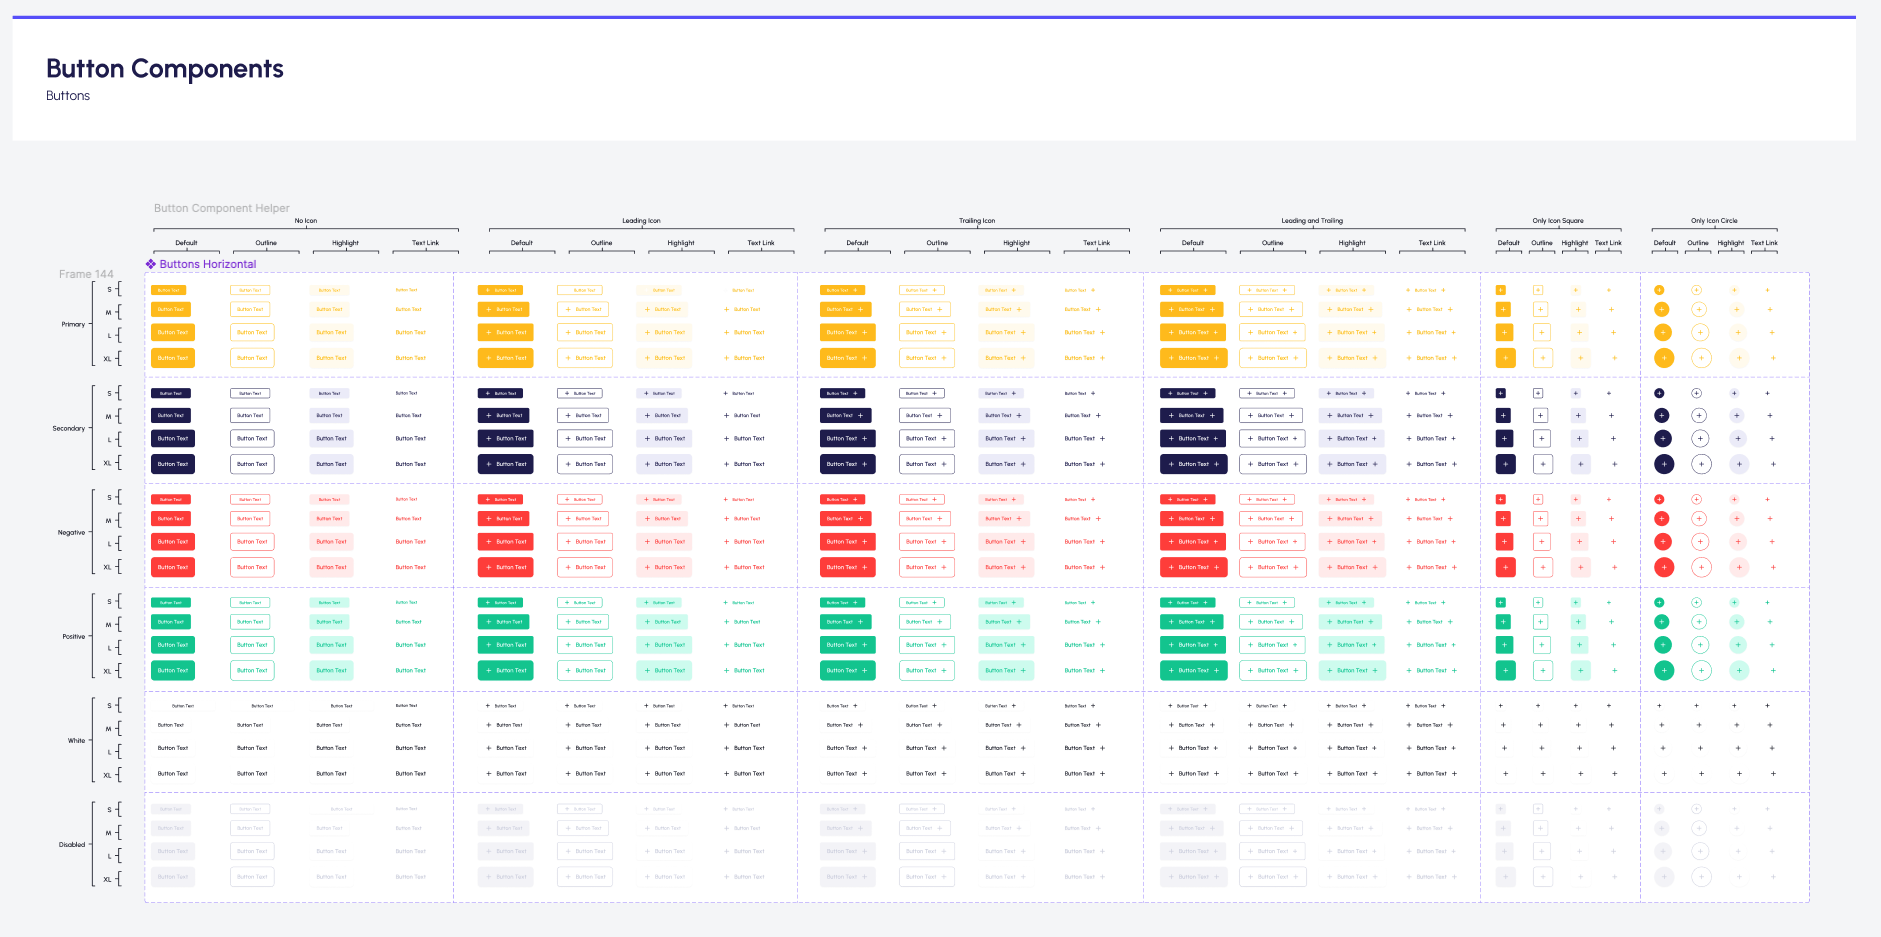This screenshot has width=1881, height=937.
Task: Select the XL red highlight square icon button
Action: click(1581, 568)
